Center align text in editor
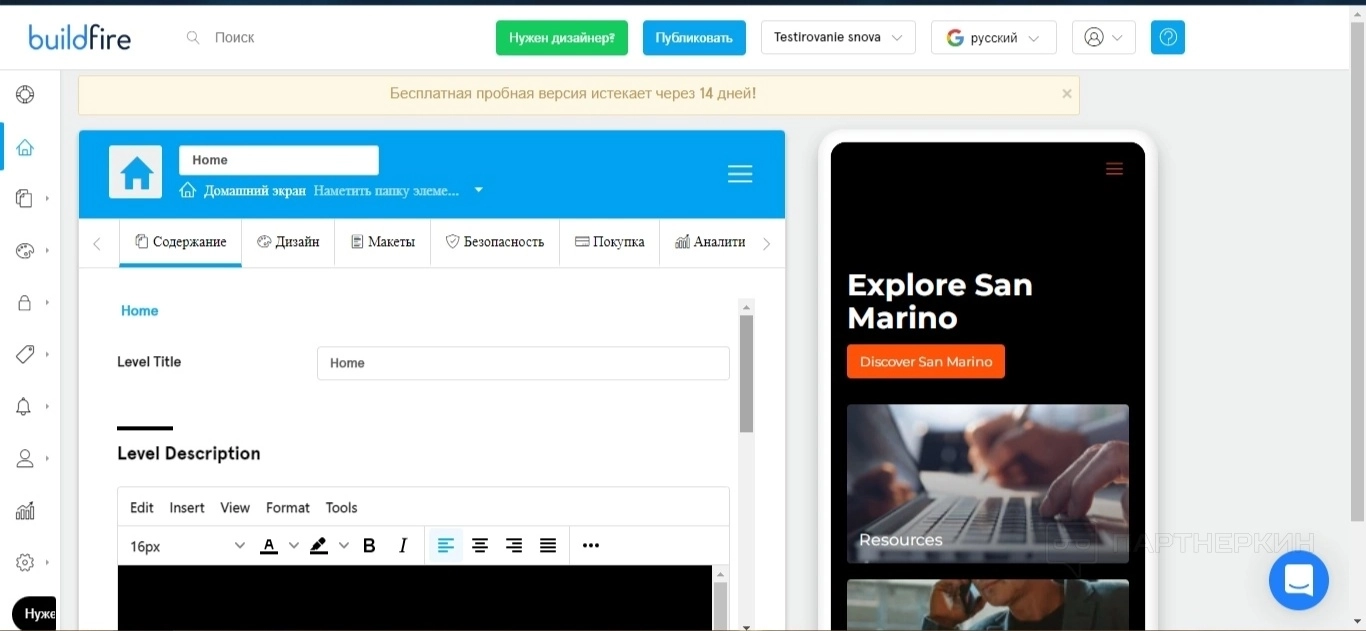This screenshot has width=1366, height=631. pos(480,546)
